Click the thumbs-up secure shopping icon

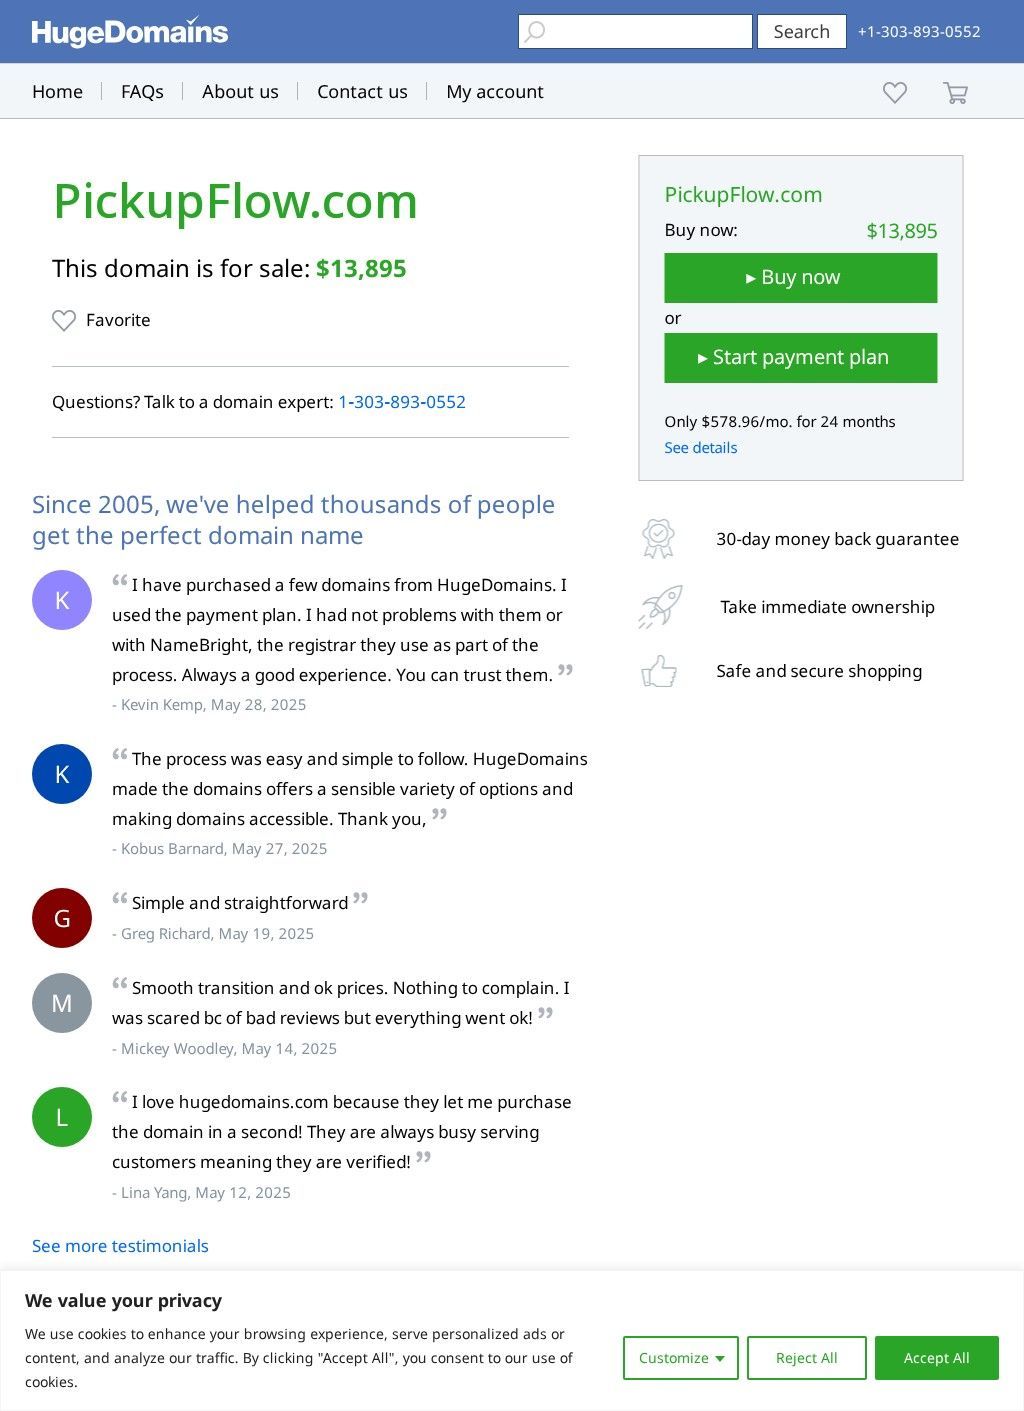[x=659, y=671]
